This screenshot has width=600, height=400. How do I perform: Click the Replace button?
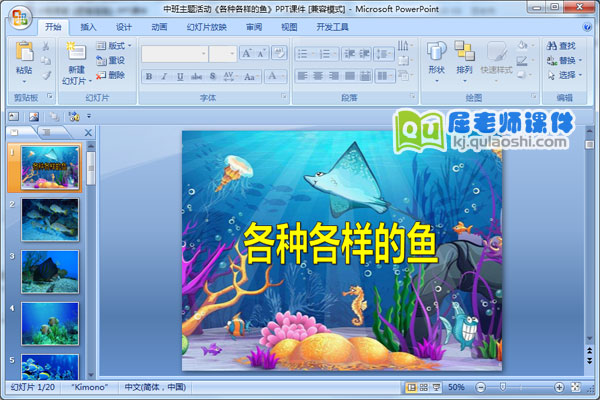[564, 60]
